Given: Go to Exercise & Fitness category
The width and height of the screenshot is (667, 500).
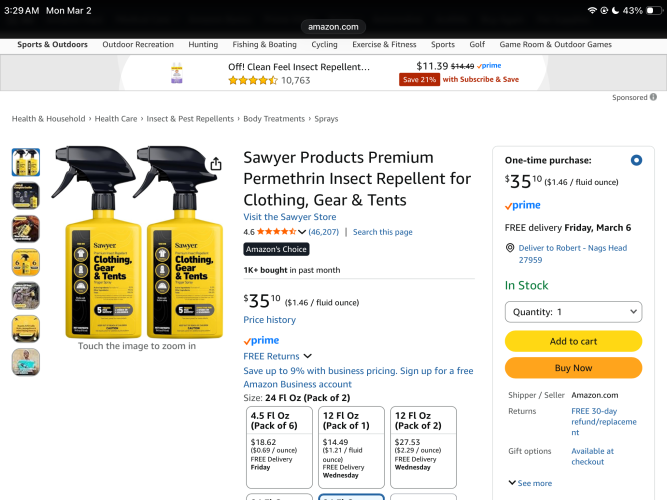Looking at the screenshot, I should click(384, 44).
